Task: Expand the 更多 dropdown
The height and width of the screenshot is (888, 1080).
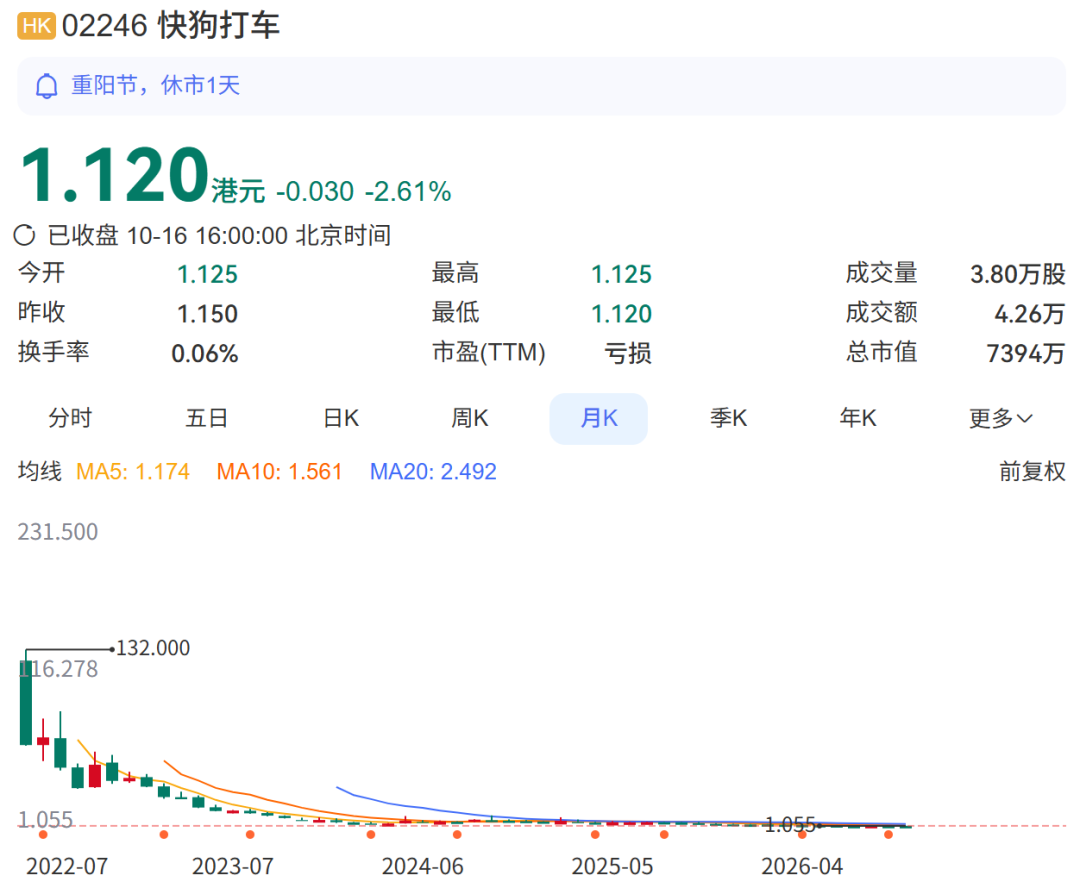Action: [1001, 418]
